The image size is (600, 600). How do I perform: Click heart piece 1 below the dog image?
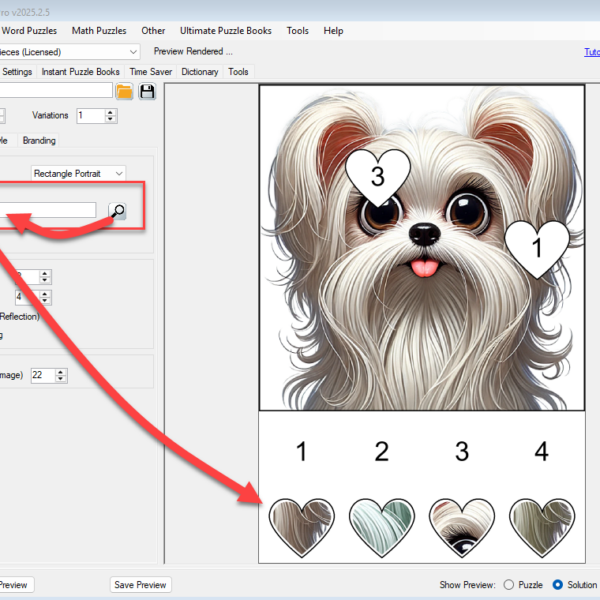(301, 526)
